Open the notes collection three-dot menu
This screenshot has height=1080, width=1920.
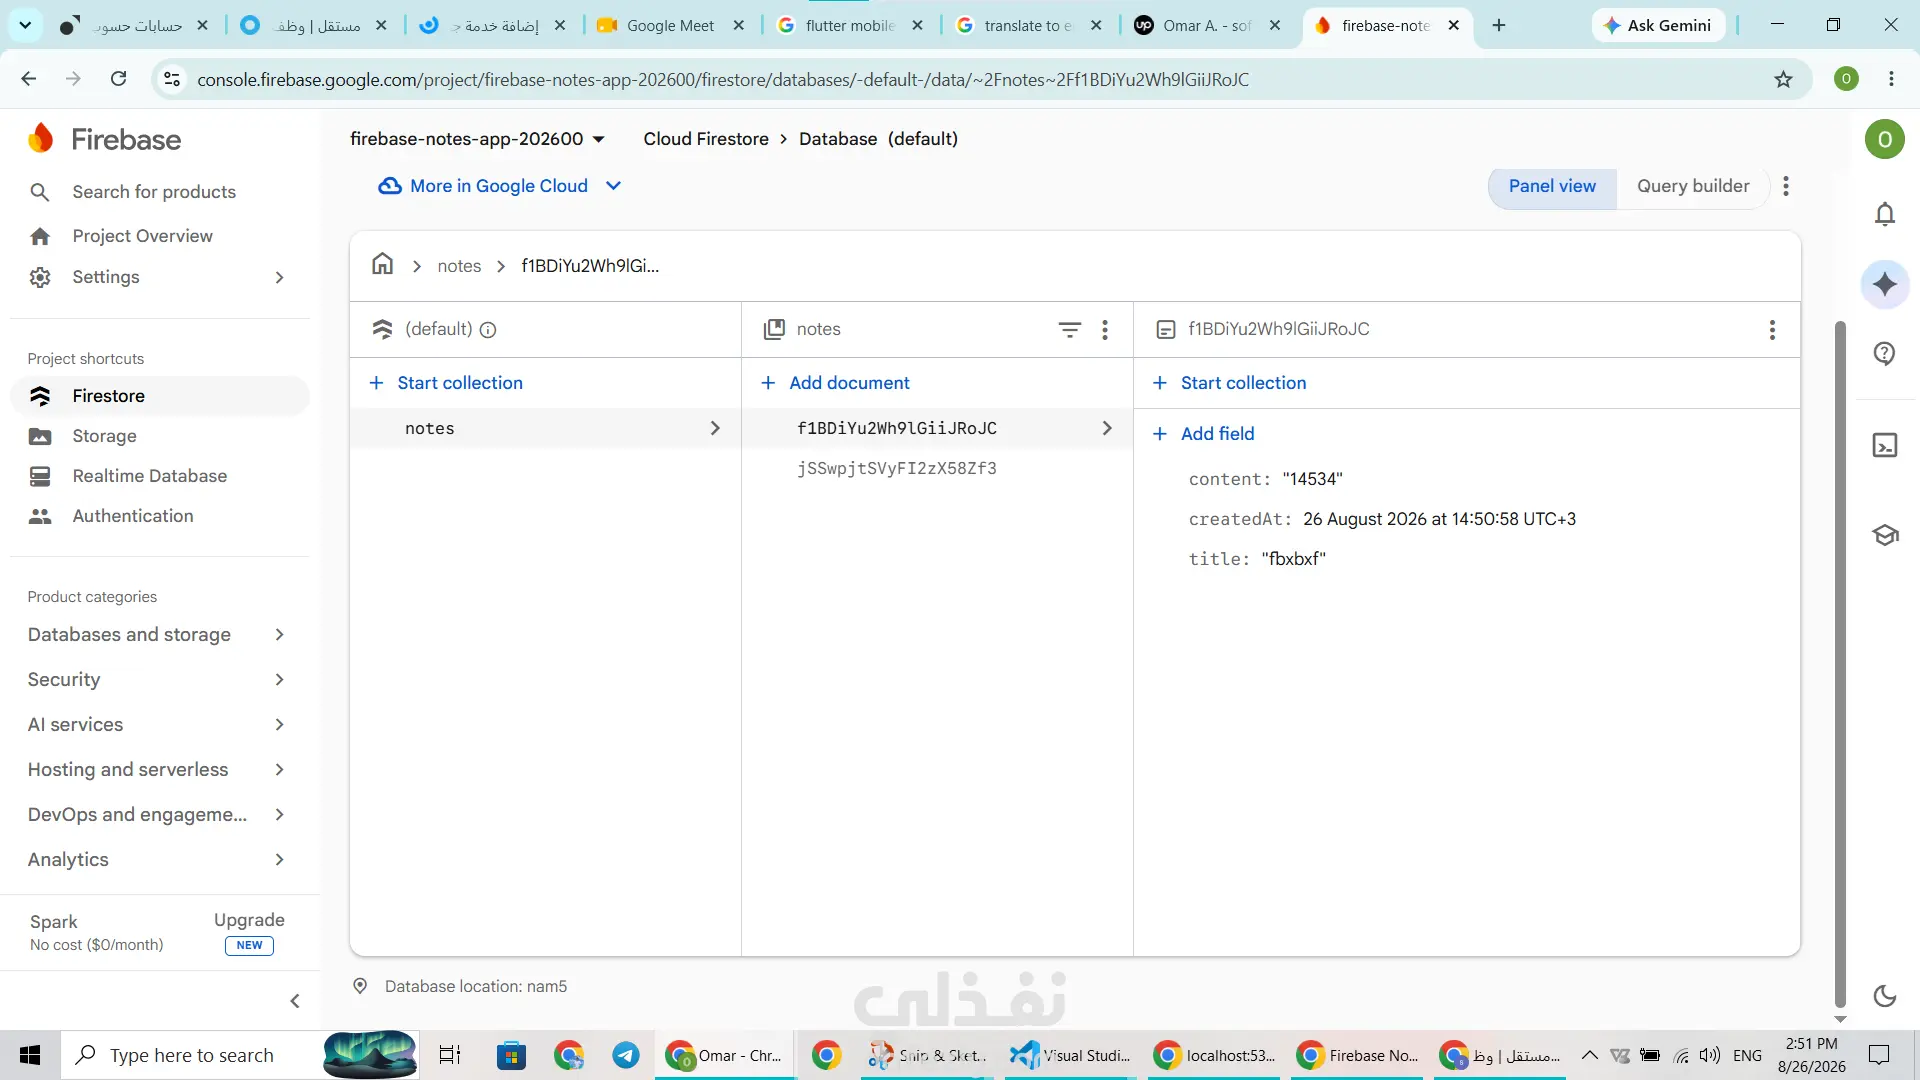pos(1105,330)
